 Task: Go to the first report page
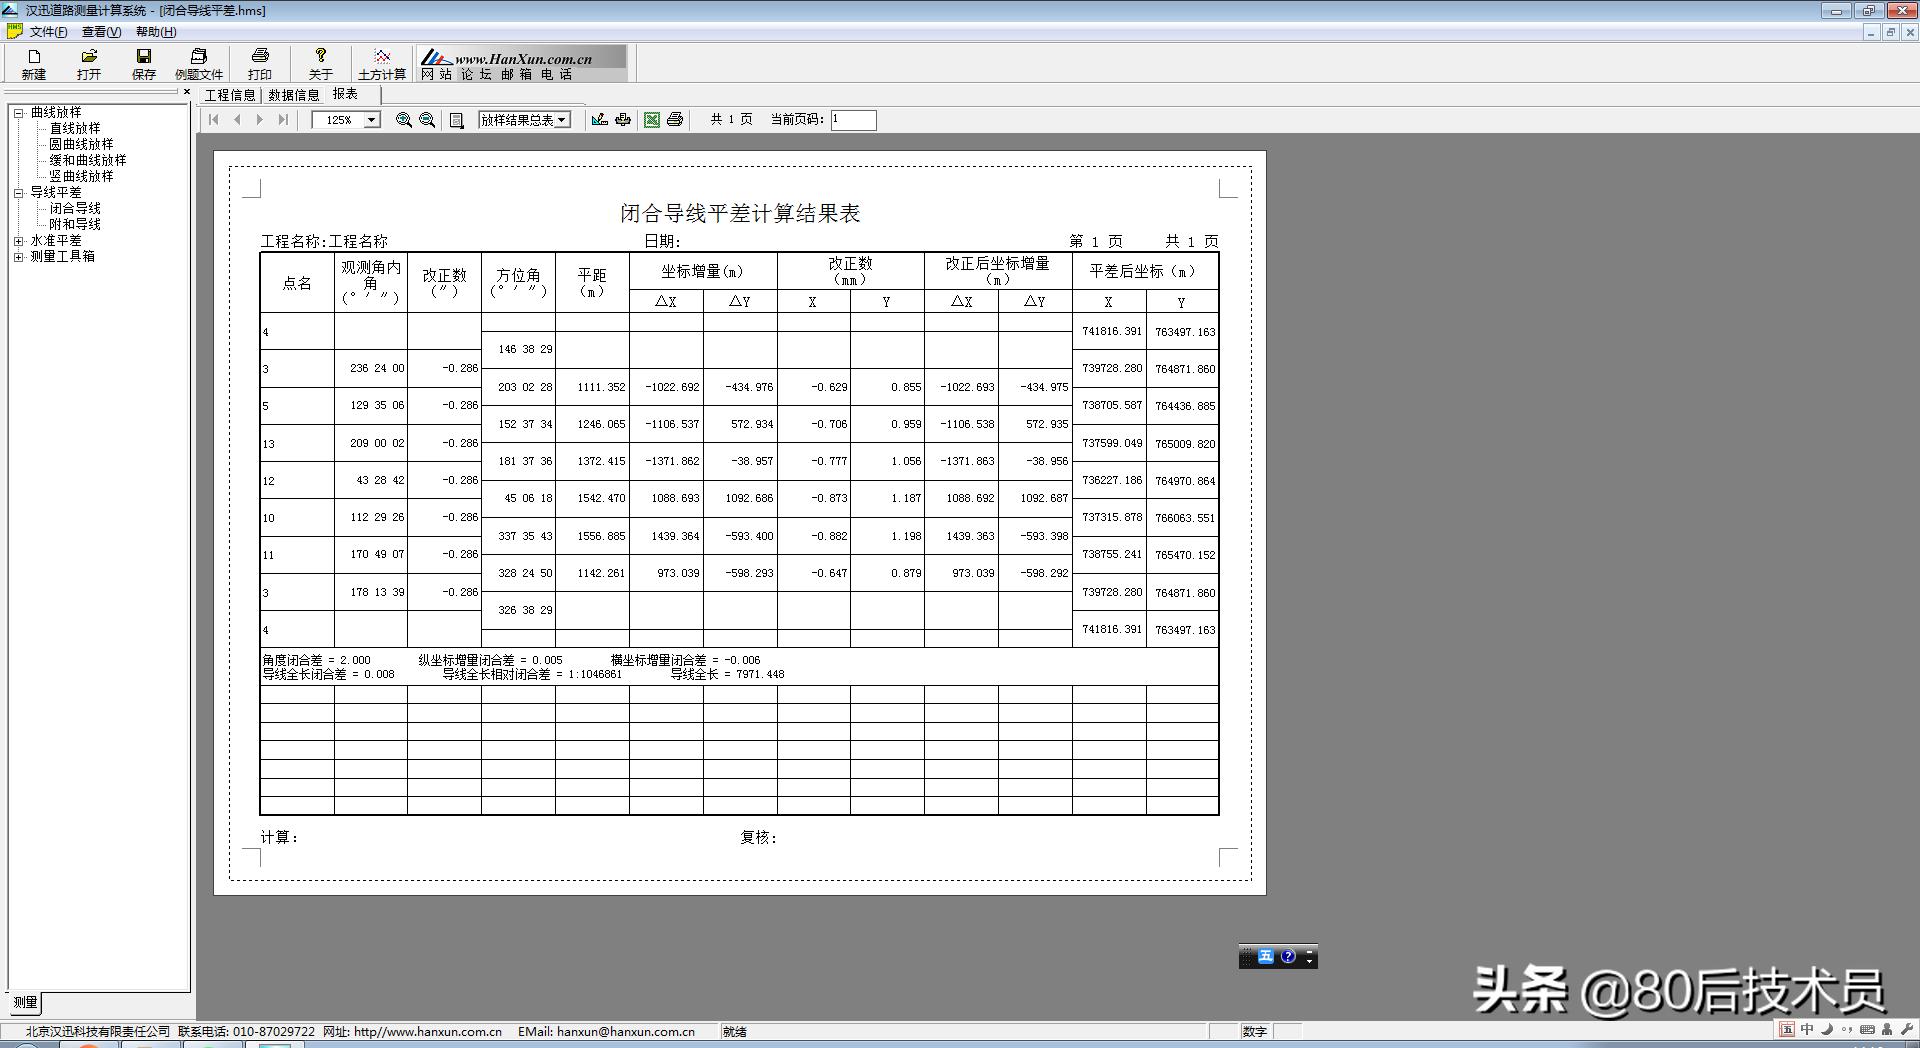click(214, 120)
